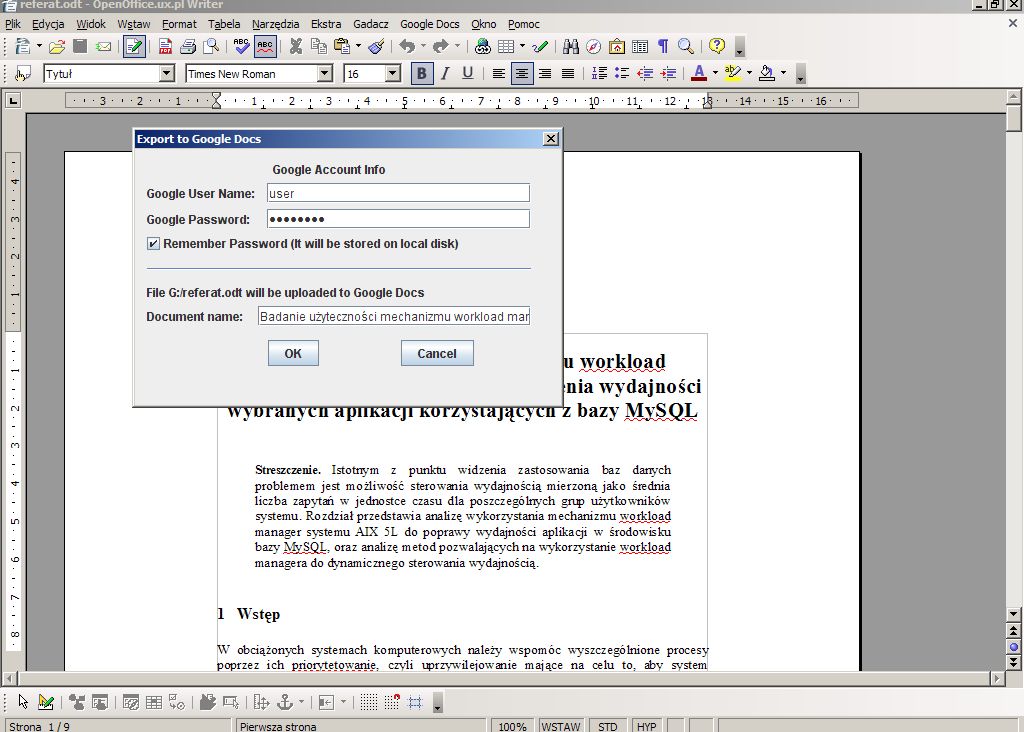Click the Zoom magnifier icon
1024x732 pixels.
686,46
